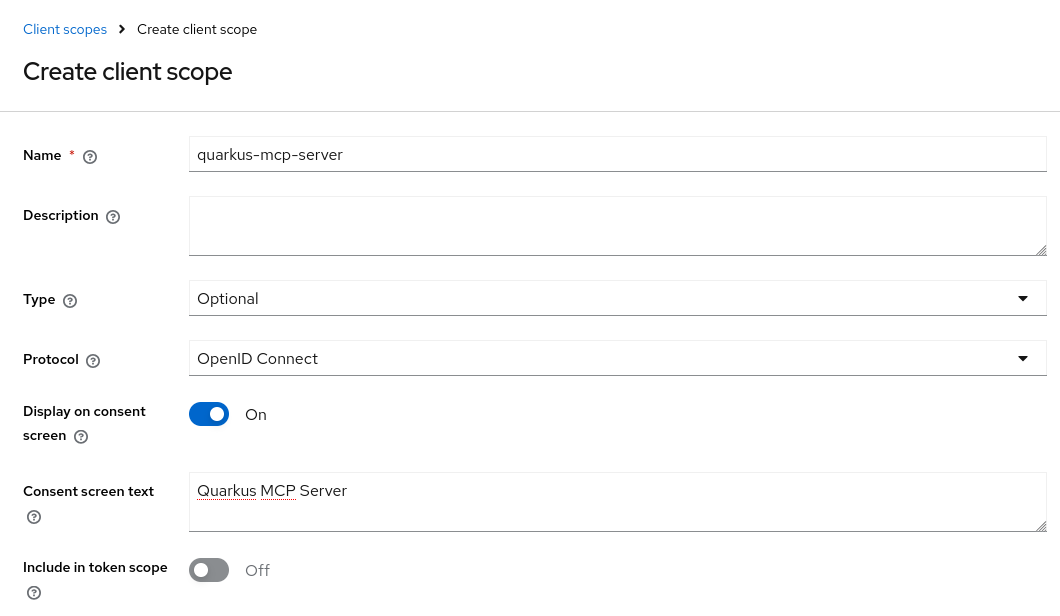Open the Type dropdown showing Optional
1060x616 pixels.
point(617,298)
